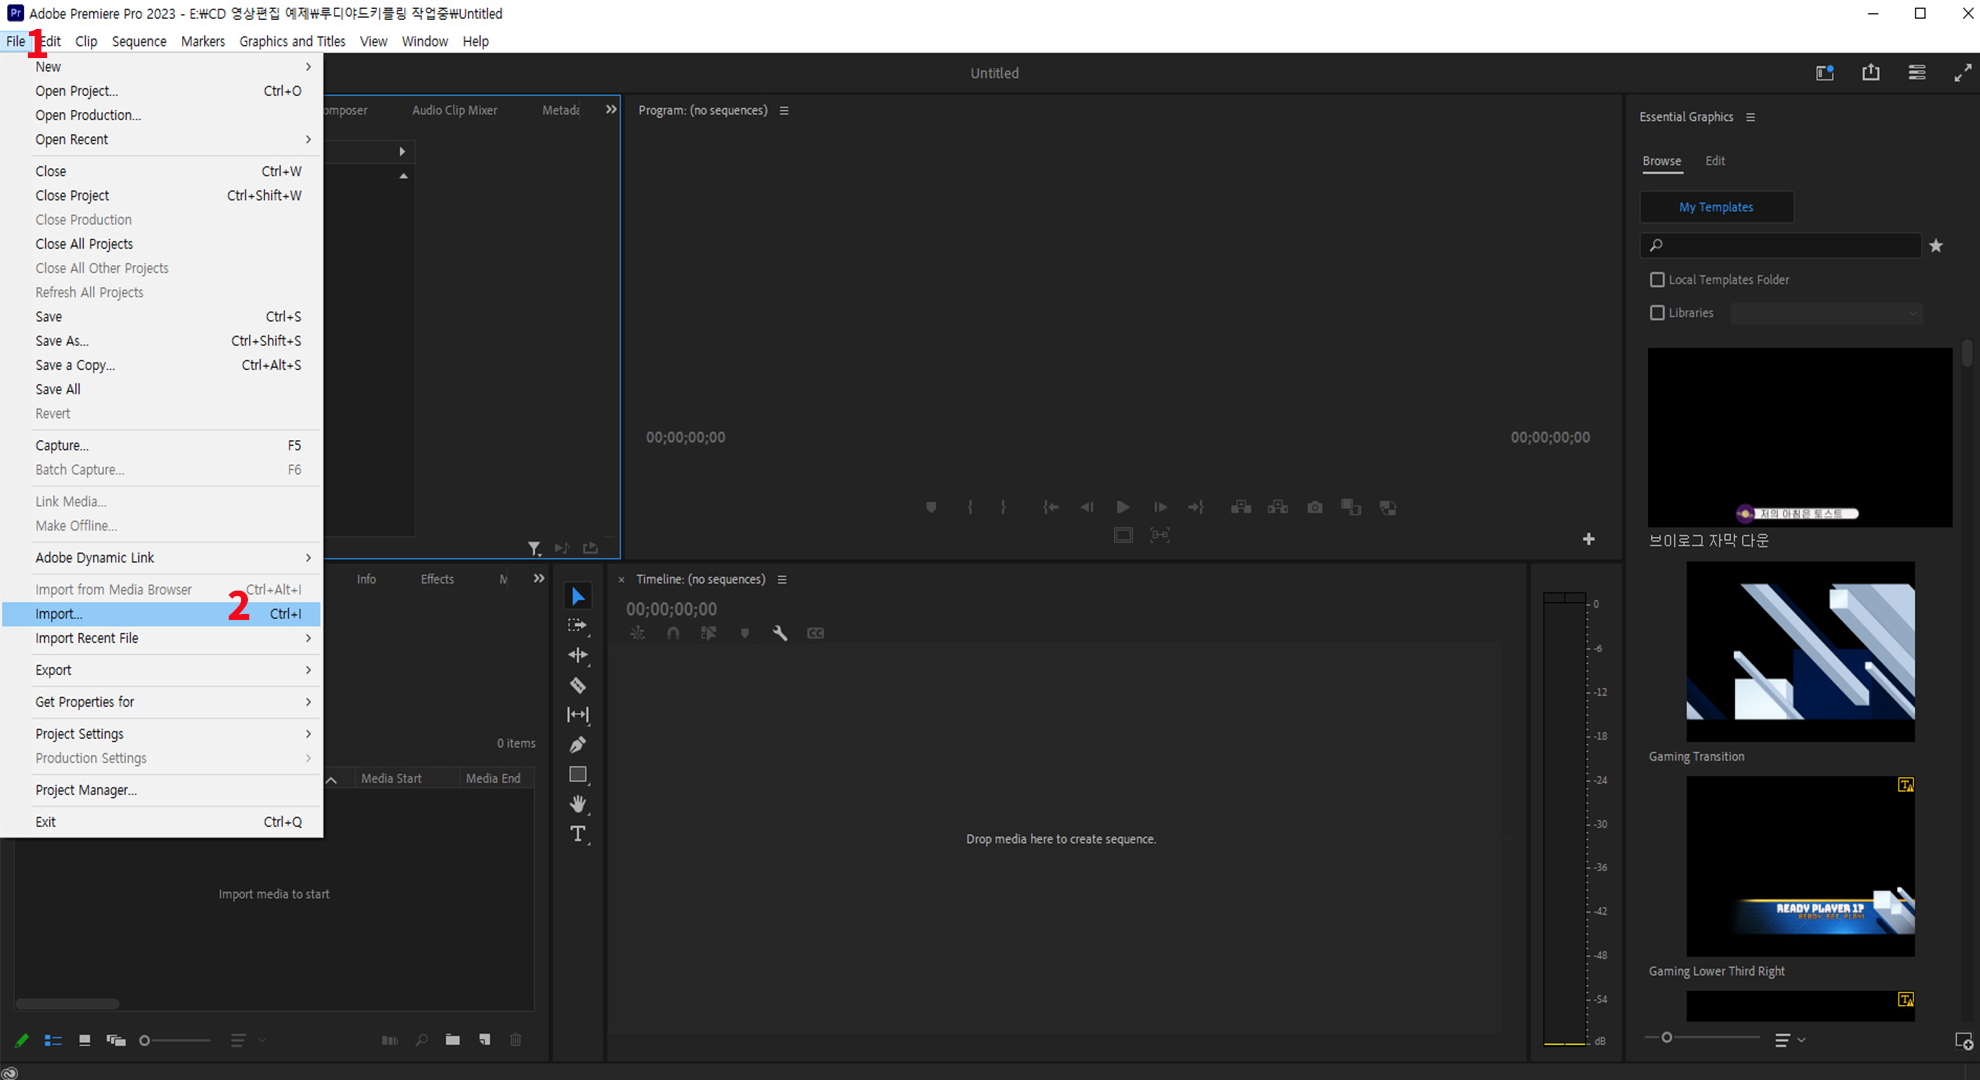The height and width of the screenshot is (1080, 1980).
Task: Select the Razor tool
Action: 578,685
